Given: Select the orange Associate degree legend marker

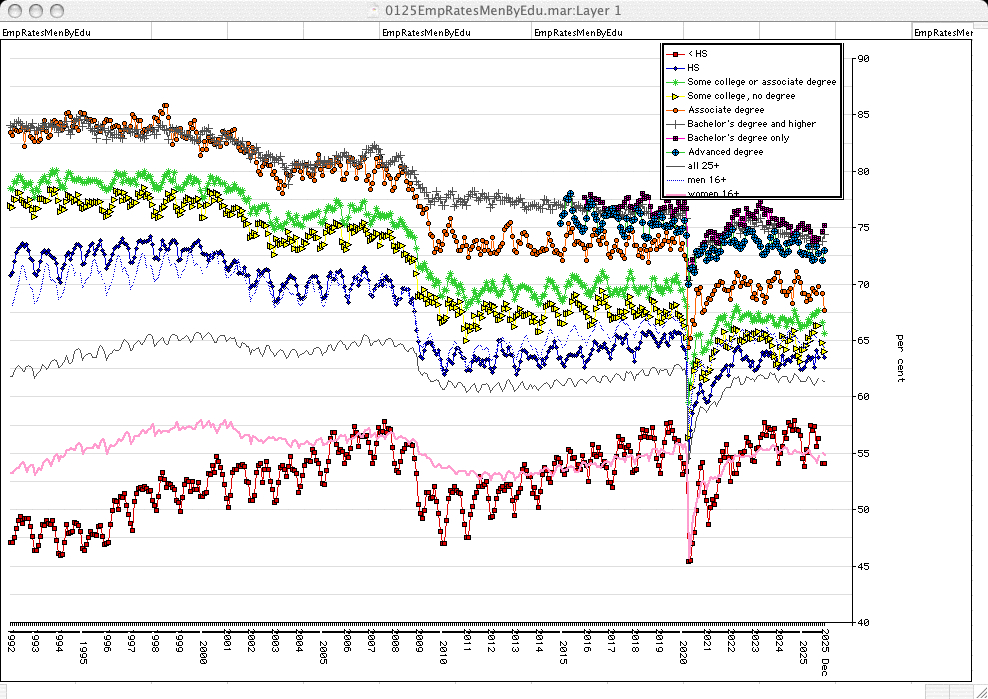Looking at the screenshot, I should tap(676, 109).
